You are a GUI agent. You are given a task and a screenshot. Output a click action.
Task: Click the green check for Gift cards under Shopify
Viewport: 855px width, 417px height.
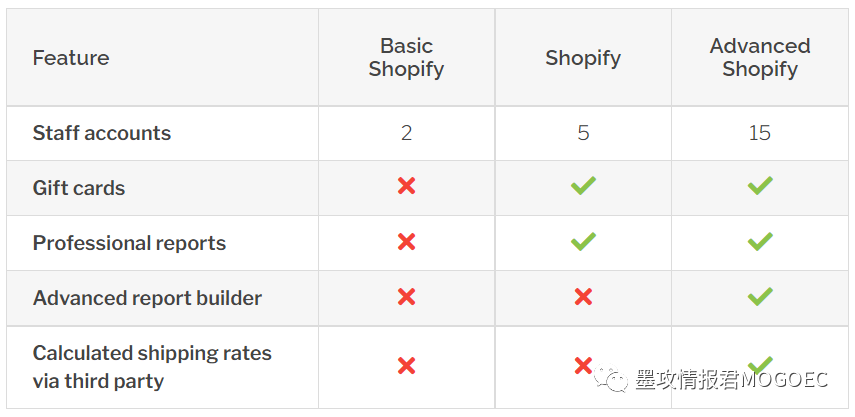(x=583, y=186)
